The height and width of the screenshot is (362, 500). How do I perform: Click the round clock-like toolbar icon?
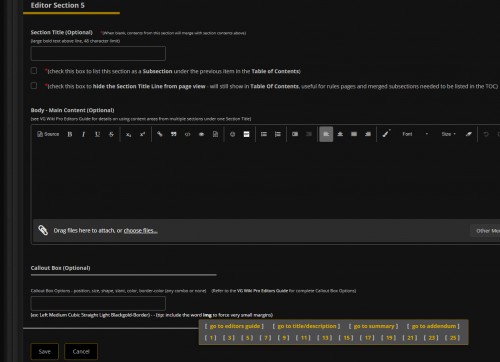(x=232, y=134)
